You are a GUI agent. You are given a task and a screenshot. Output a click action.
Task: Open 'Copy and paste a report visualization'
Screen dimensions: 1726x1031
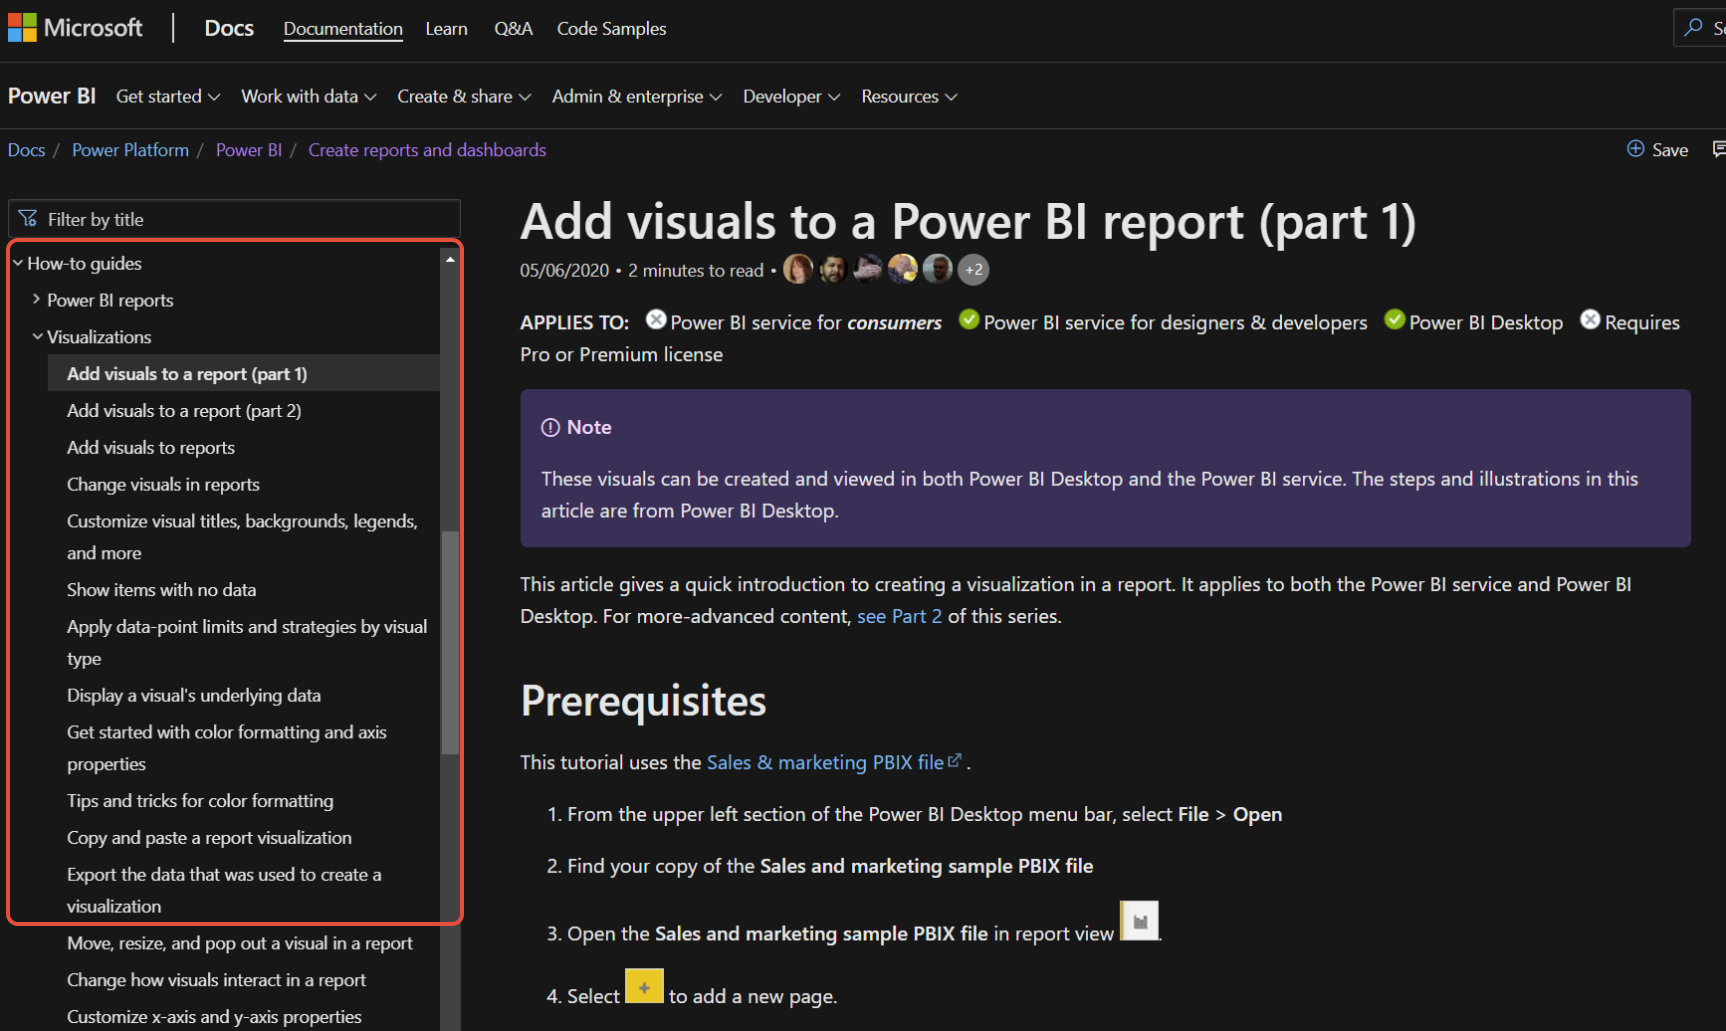[x=209, y=838]
